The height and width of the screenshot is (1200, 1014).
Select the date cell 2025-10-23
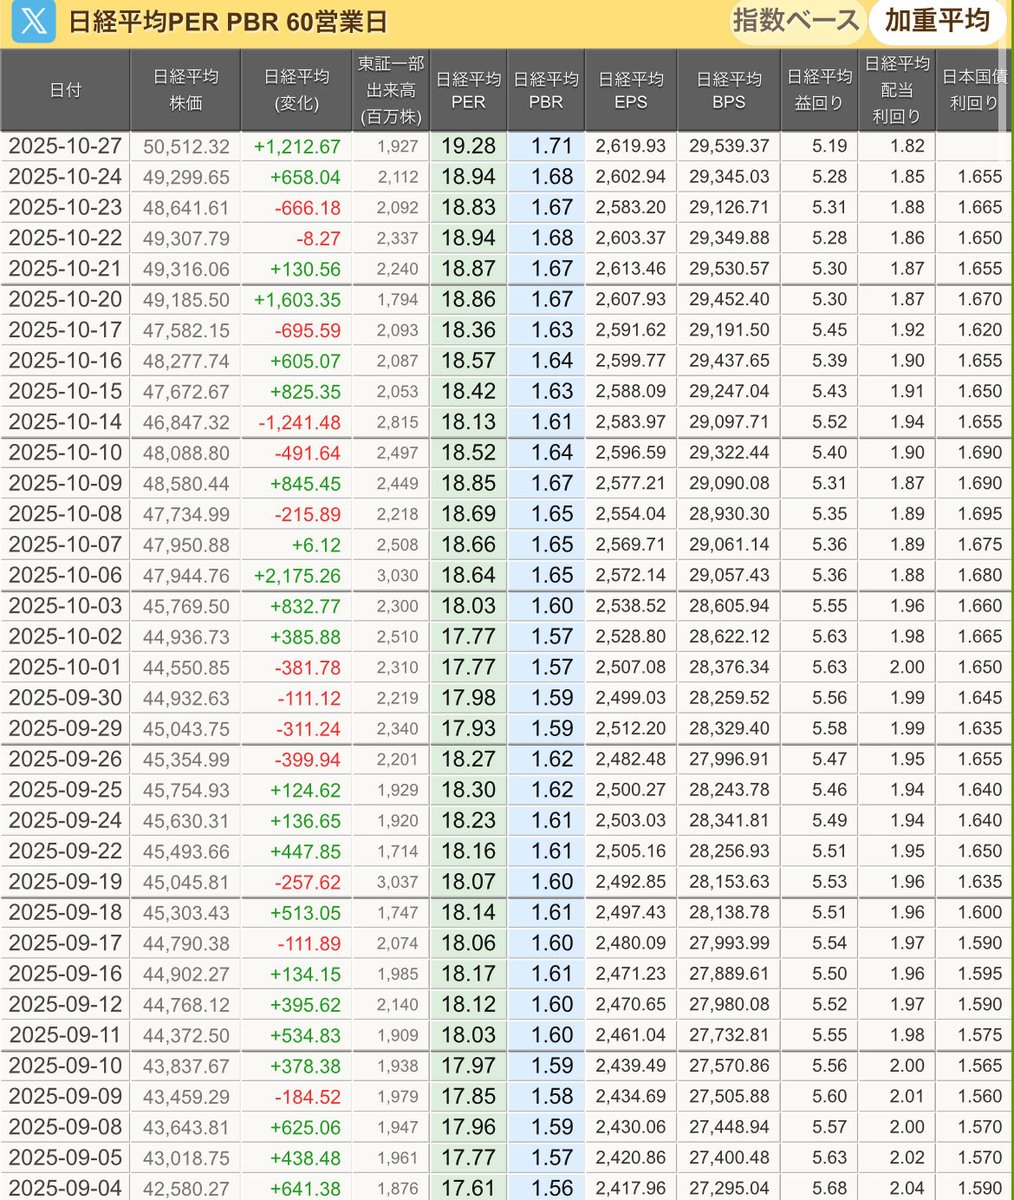(x=65, y=207)
